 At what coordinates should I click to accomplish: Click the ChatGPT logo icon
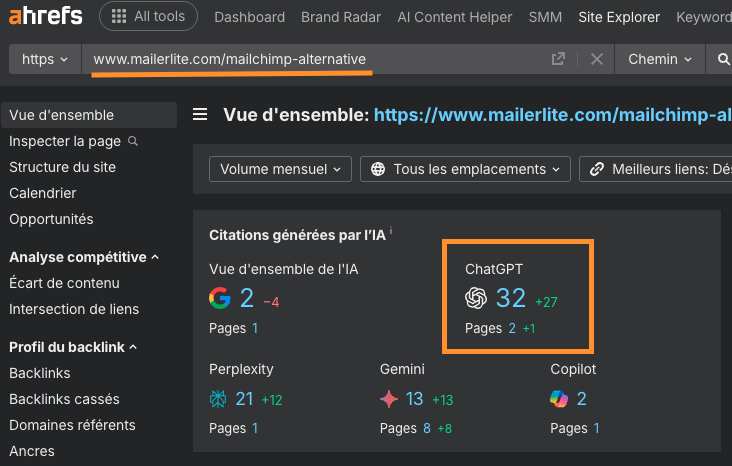[x=476, y=298]
